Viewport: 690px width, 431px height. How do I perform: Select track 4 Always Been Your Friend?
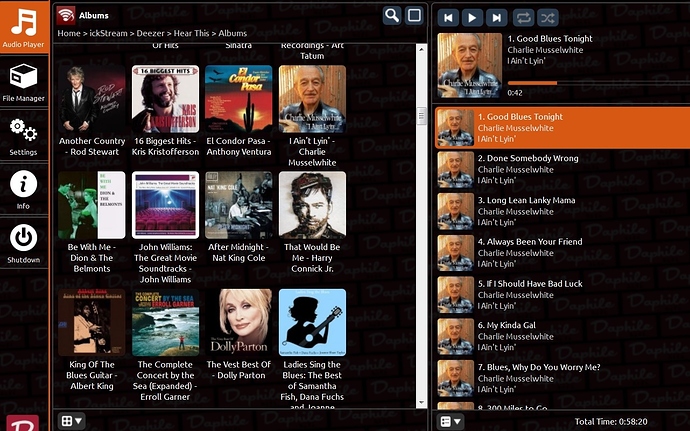562,253
